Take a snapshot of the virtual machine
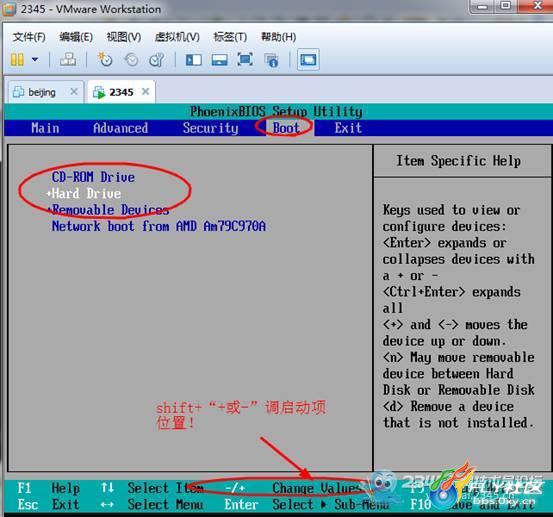Screen dimensions: 553x517 [105, 59]
